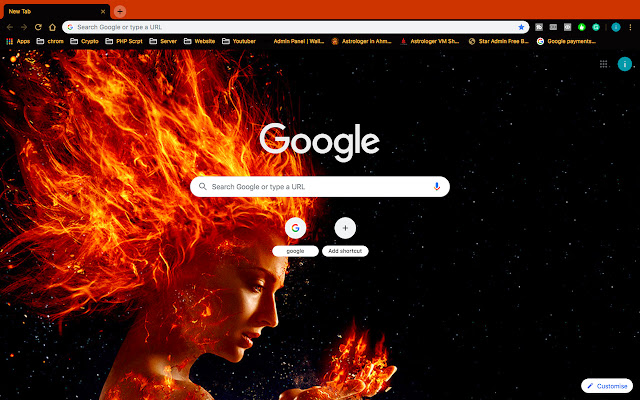Image resolution: width=640 pixels, height=400 pixels.
Task: Click the magnifier icon in search box
Action: coord(202,187)
